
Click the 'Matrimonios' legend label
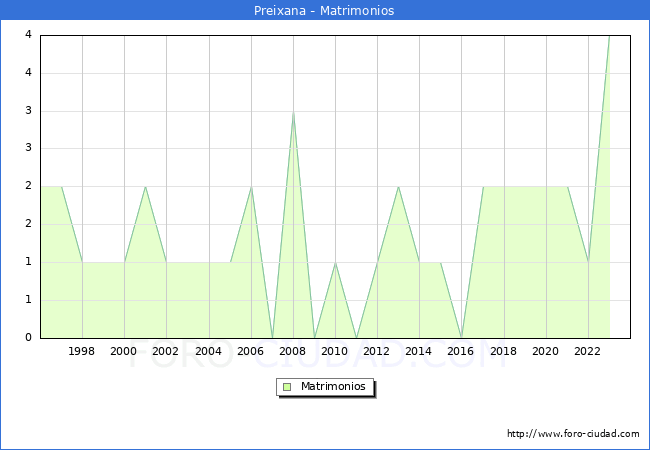click(x=333, y=386)
